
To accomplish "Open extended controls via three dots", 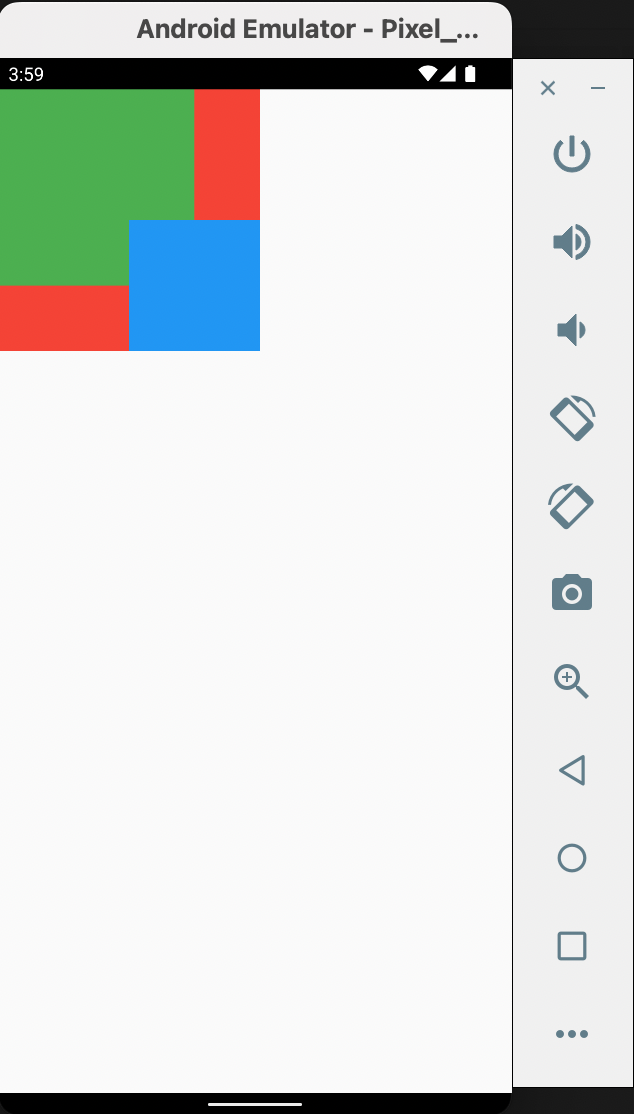I will click(x=571, y=1034).
